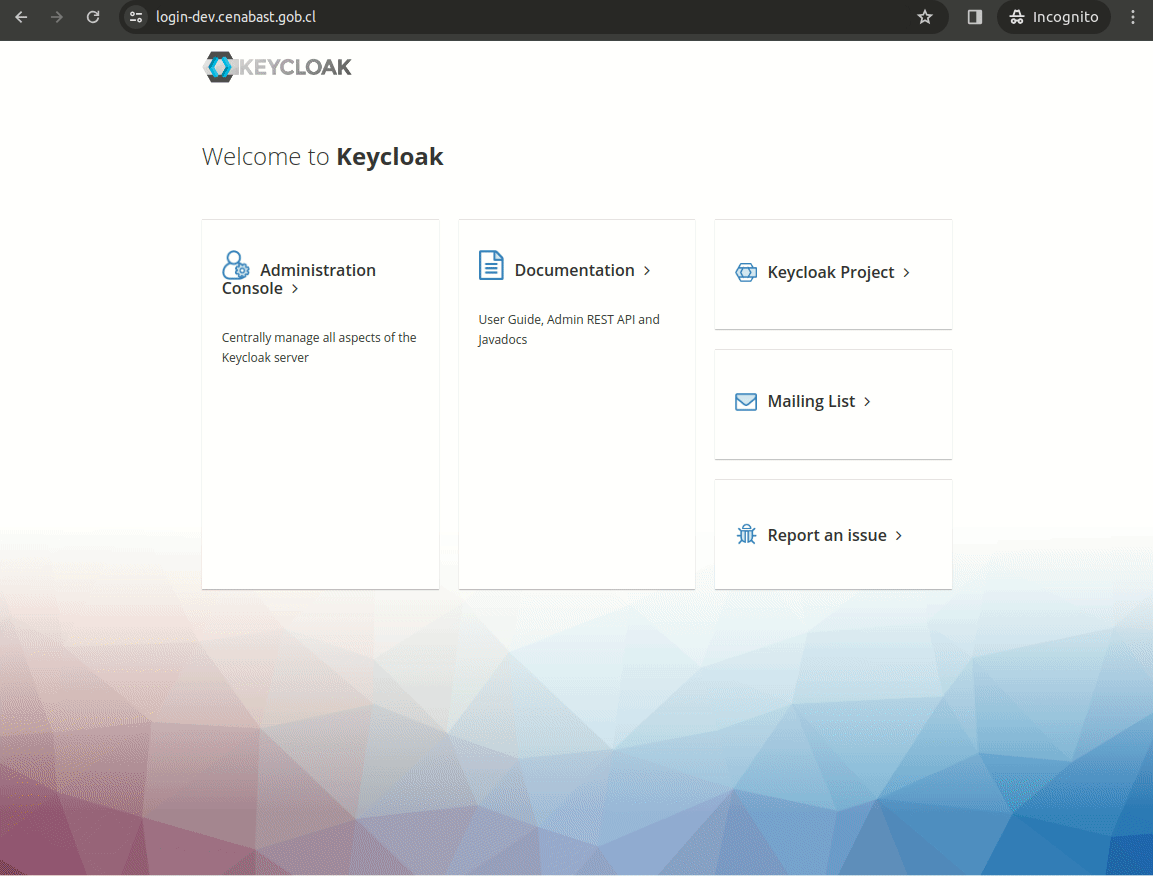1153x876 pixels.
Task: Open the Incognito profile icon
Action: (1019, 17)
